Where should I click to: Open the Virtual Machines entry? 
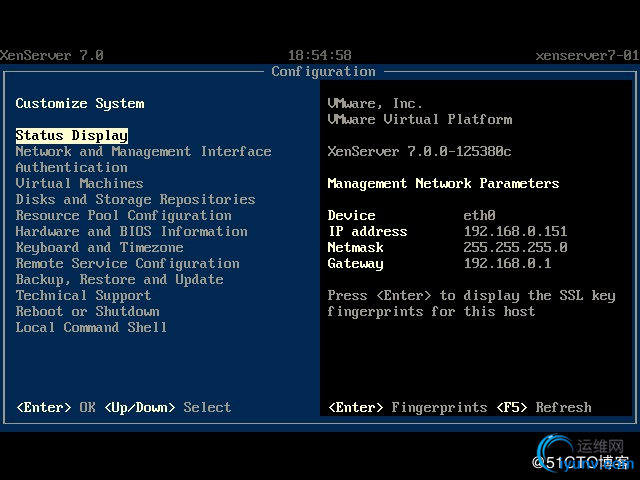[x=79, y=183]
